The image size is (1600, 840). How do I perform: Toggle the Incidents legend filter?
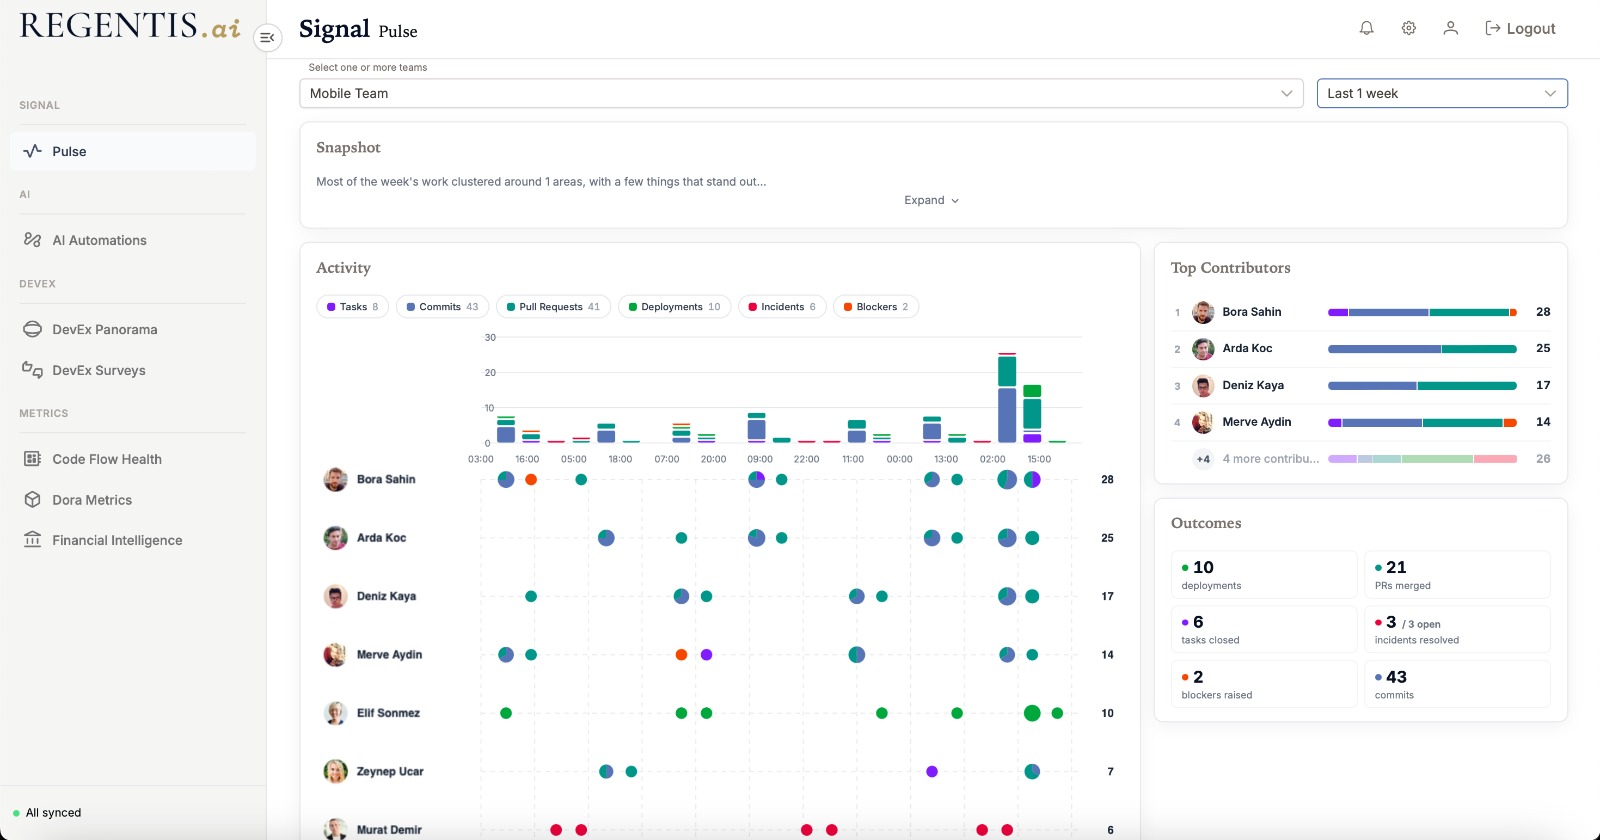(x=782, y=307)
